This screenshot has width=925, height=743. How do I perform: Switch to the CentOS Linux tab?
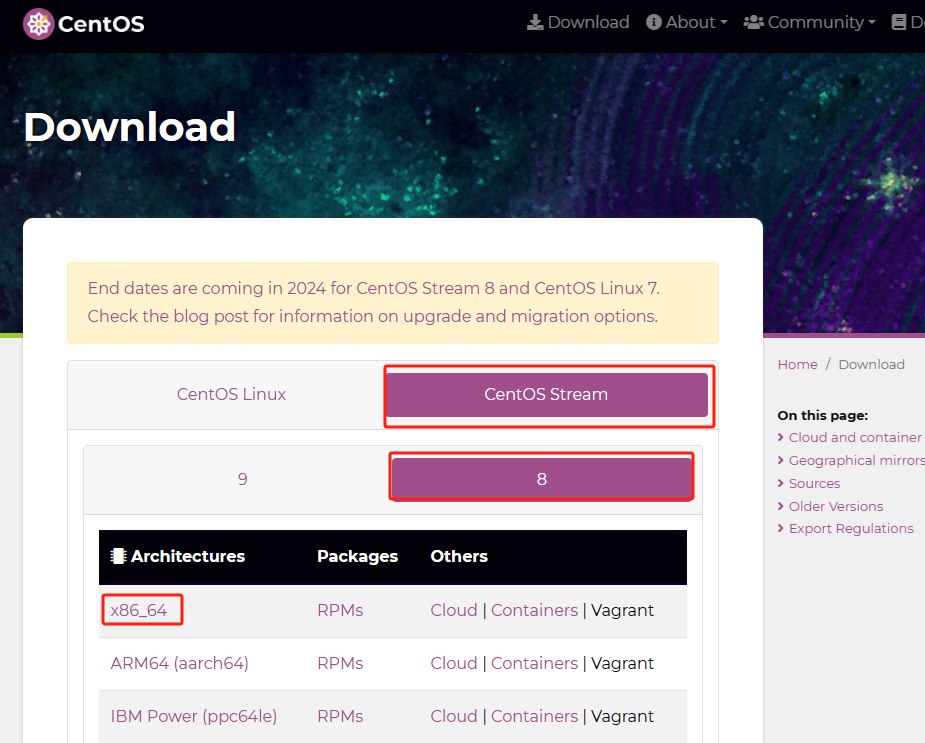point(231,394)
